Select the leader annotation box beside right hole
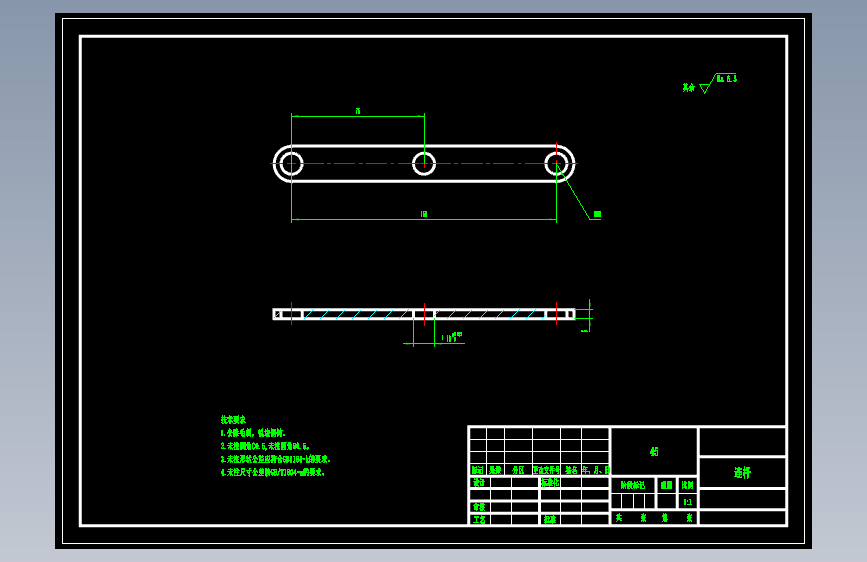Screen dimensions: 867x562 (x=597, y=214)
